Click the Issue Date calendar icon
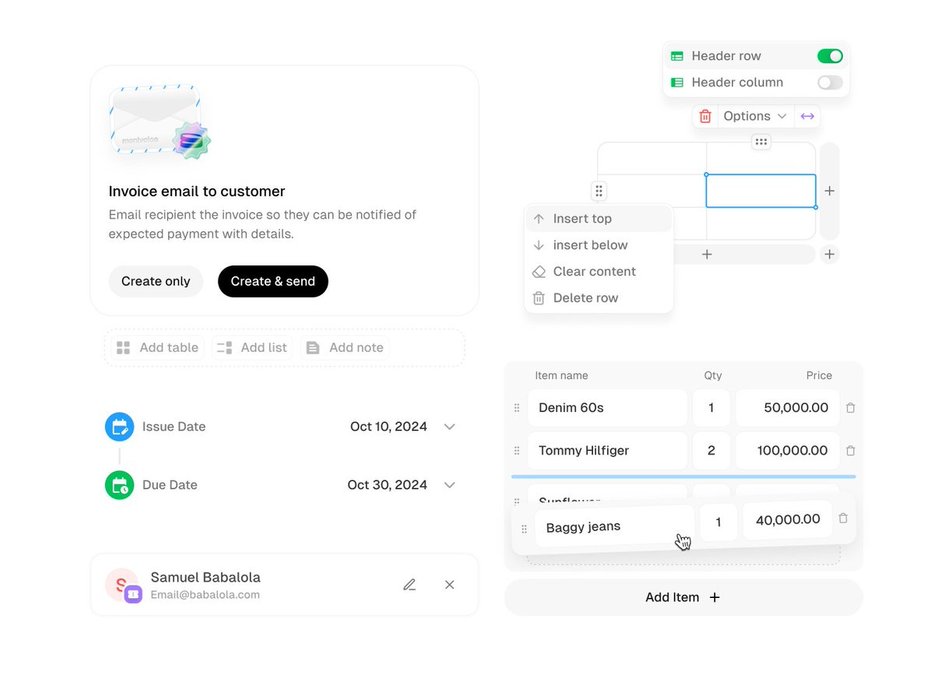This screenshot has height=700, width=934. click(120, 427)
